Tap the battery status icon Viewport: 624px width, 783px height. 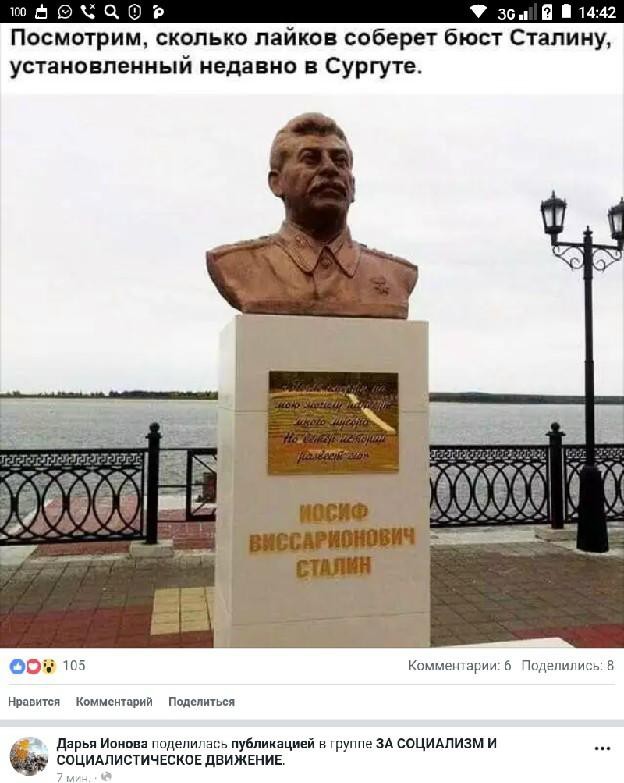(566, 11)
